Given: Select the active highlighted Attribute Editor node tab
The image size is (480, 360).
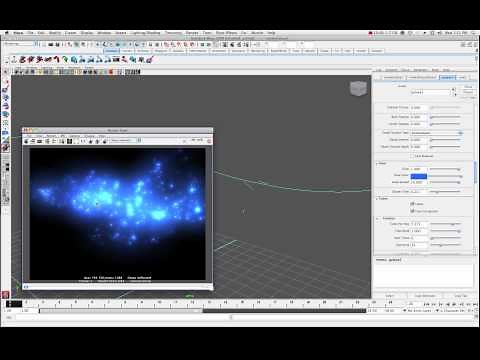Looking at the screenshot, I should (x=447, y=77).
